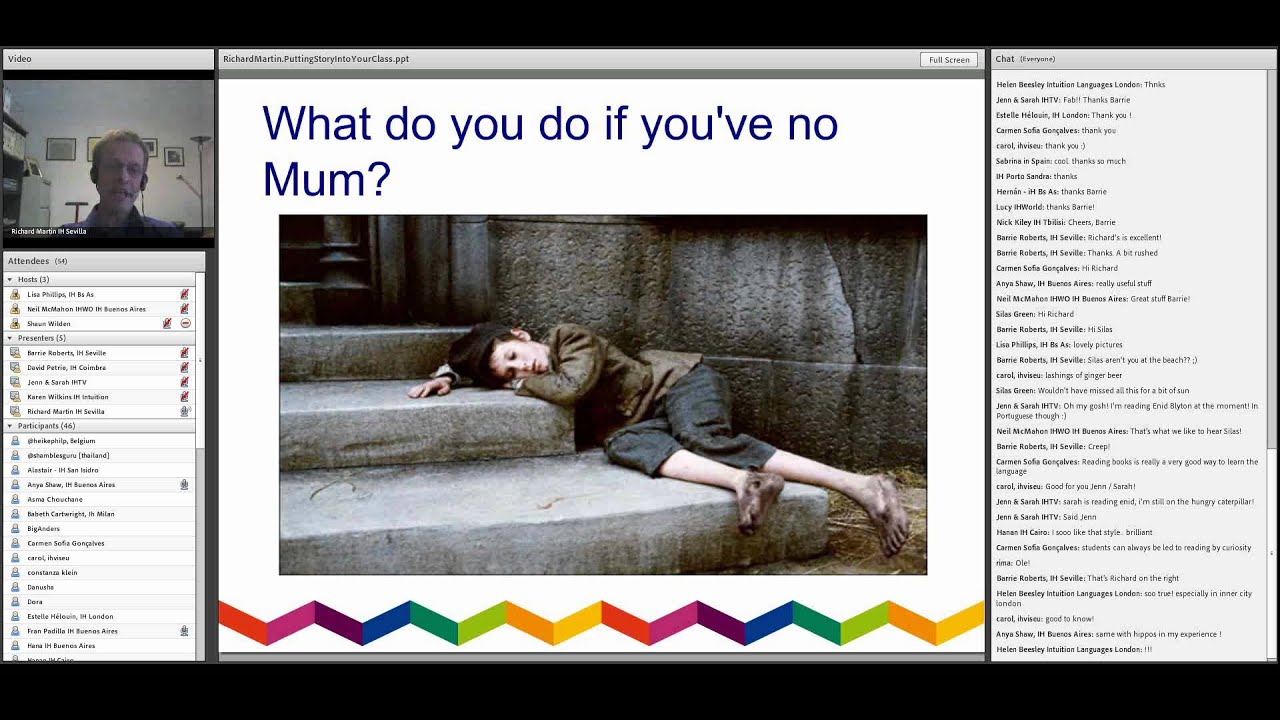Image resolution: width=1280 pixels, height=720 pixels.
Task: Click the RichardMartin.PuttingStoryIntoYourClass.ppt share pod title
Action: point(316,59)
